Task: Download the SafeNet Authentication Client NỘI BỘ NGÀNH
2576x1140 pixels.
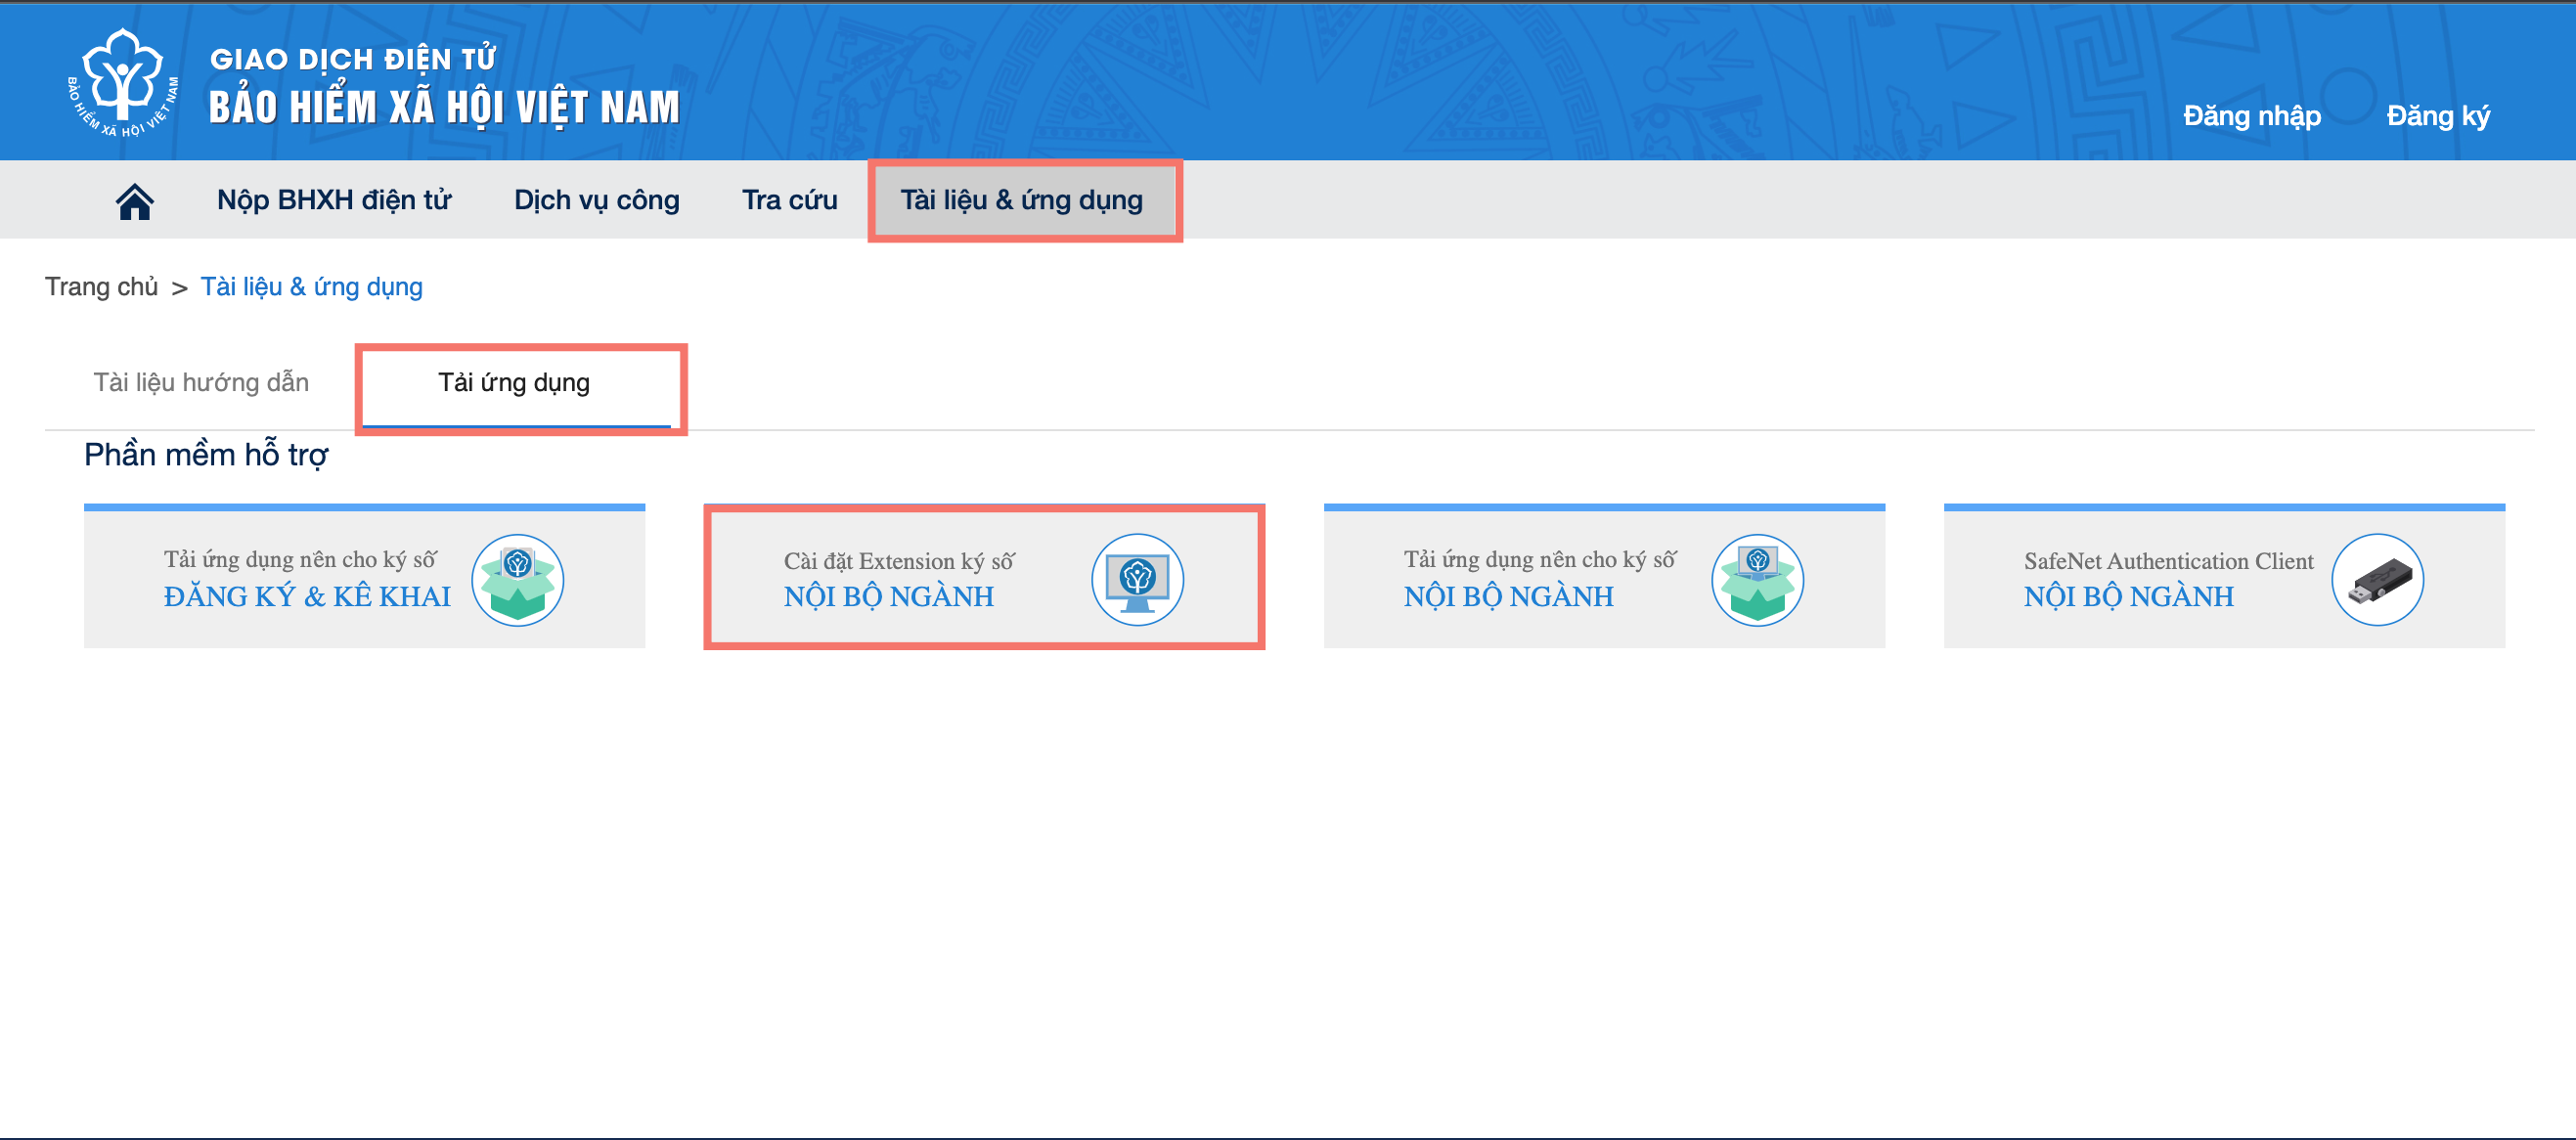Action: pos(2127,596)
